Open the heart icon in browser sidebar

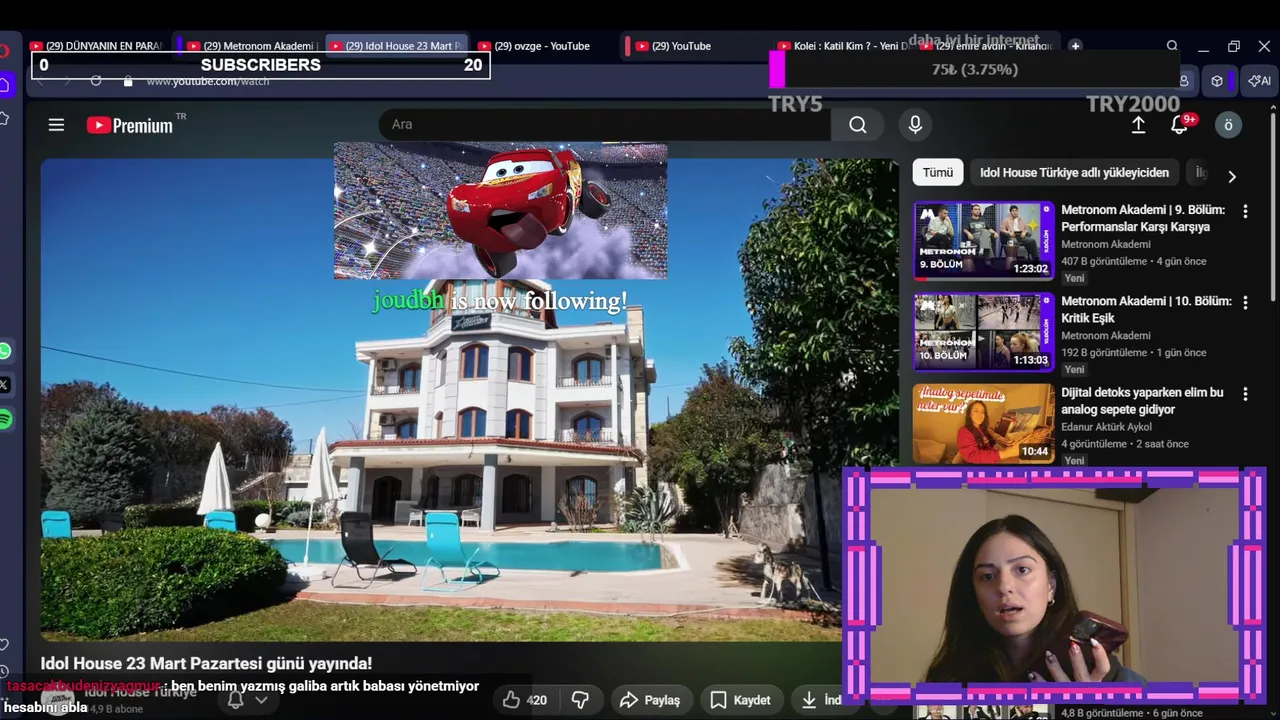click(x=4, y=644)
